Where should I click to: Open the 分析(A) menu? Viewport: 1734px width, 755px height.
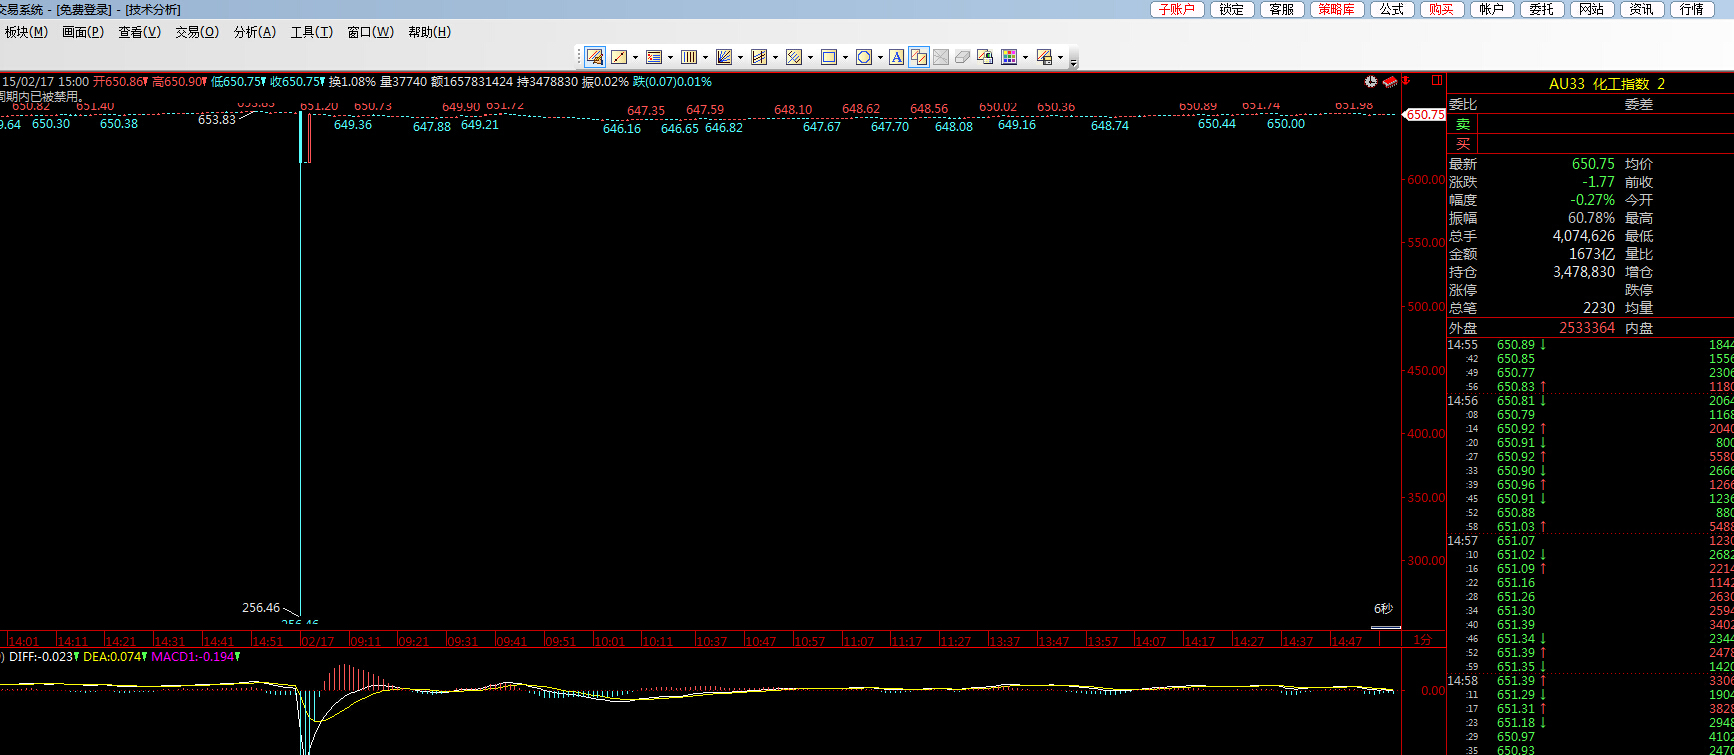click(x=254, y=32)
